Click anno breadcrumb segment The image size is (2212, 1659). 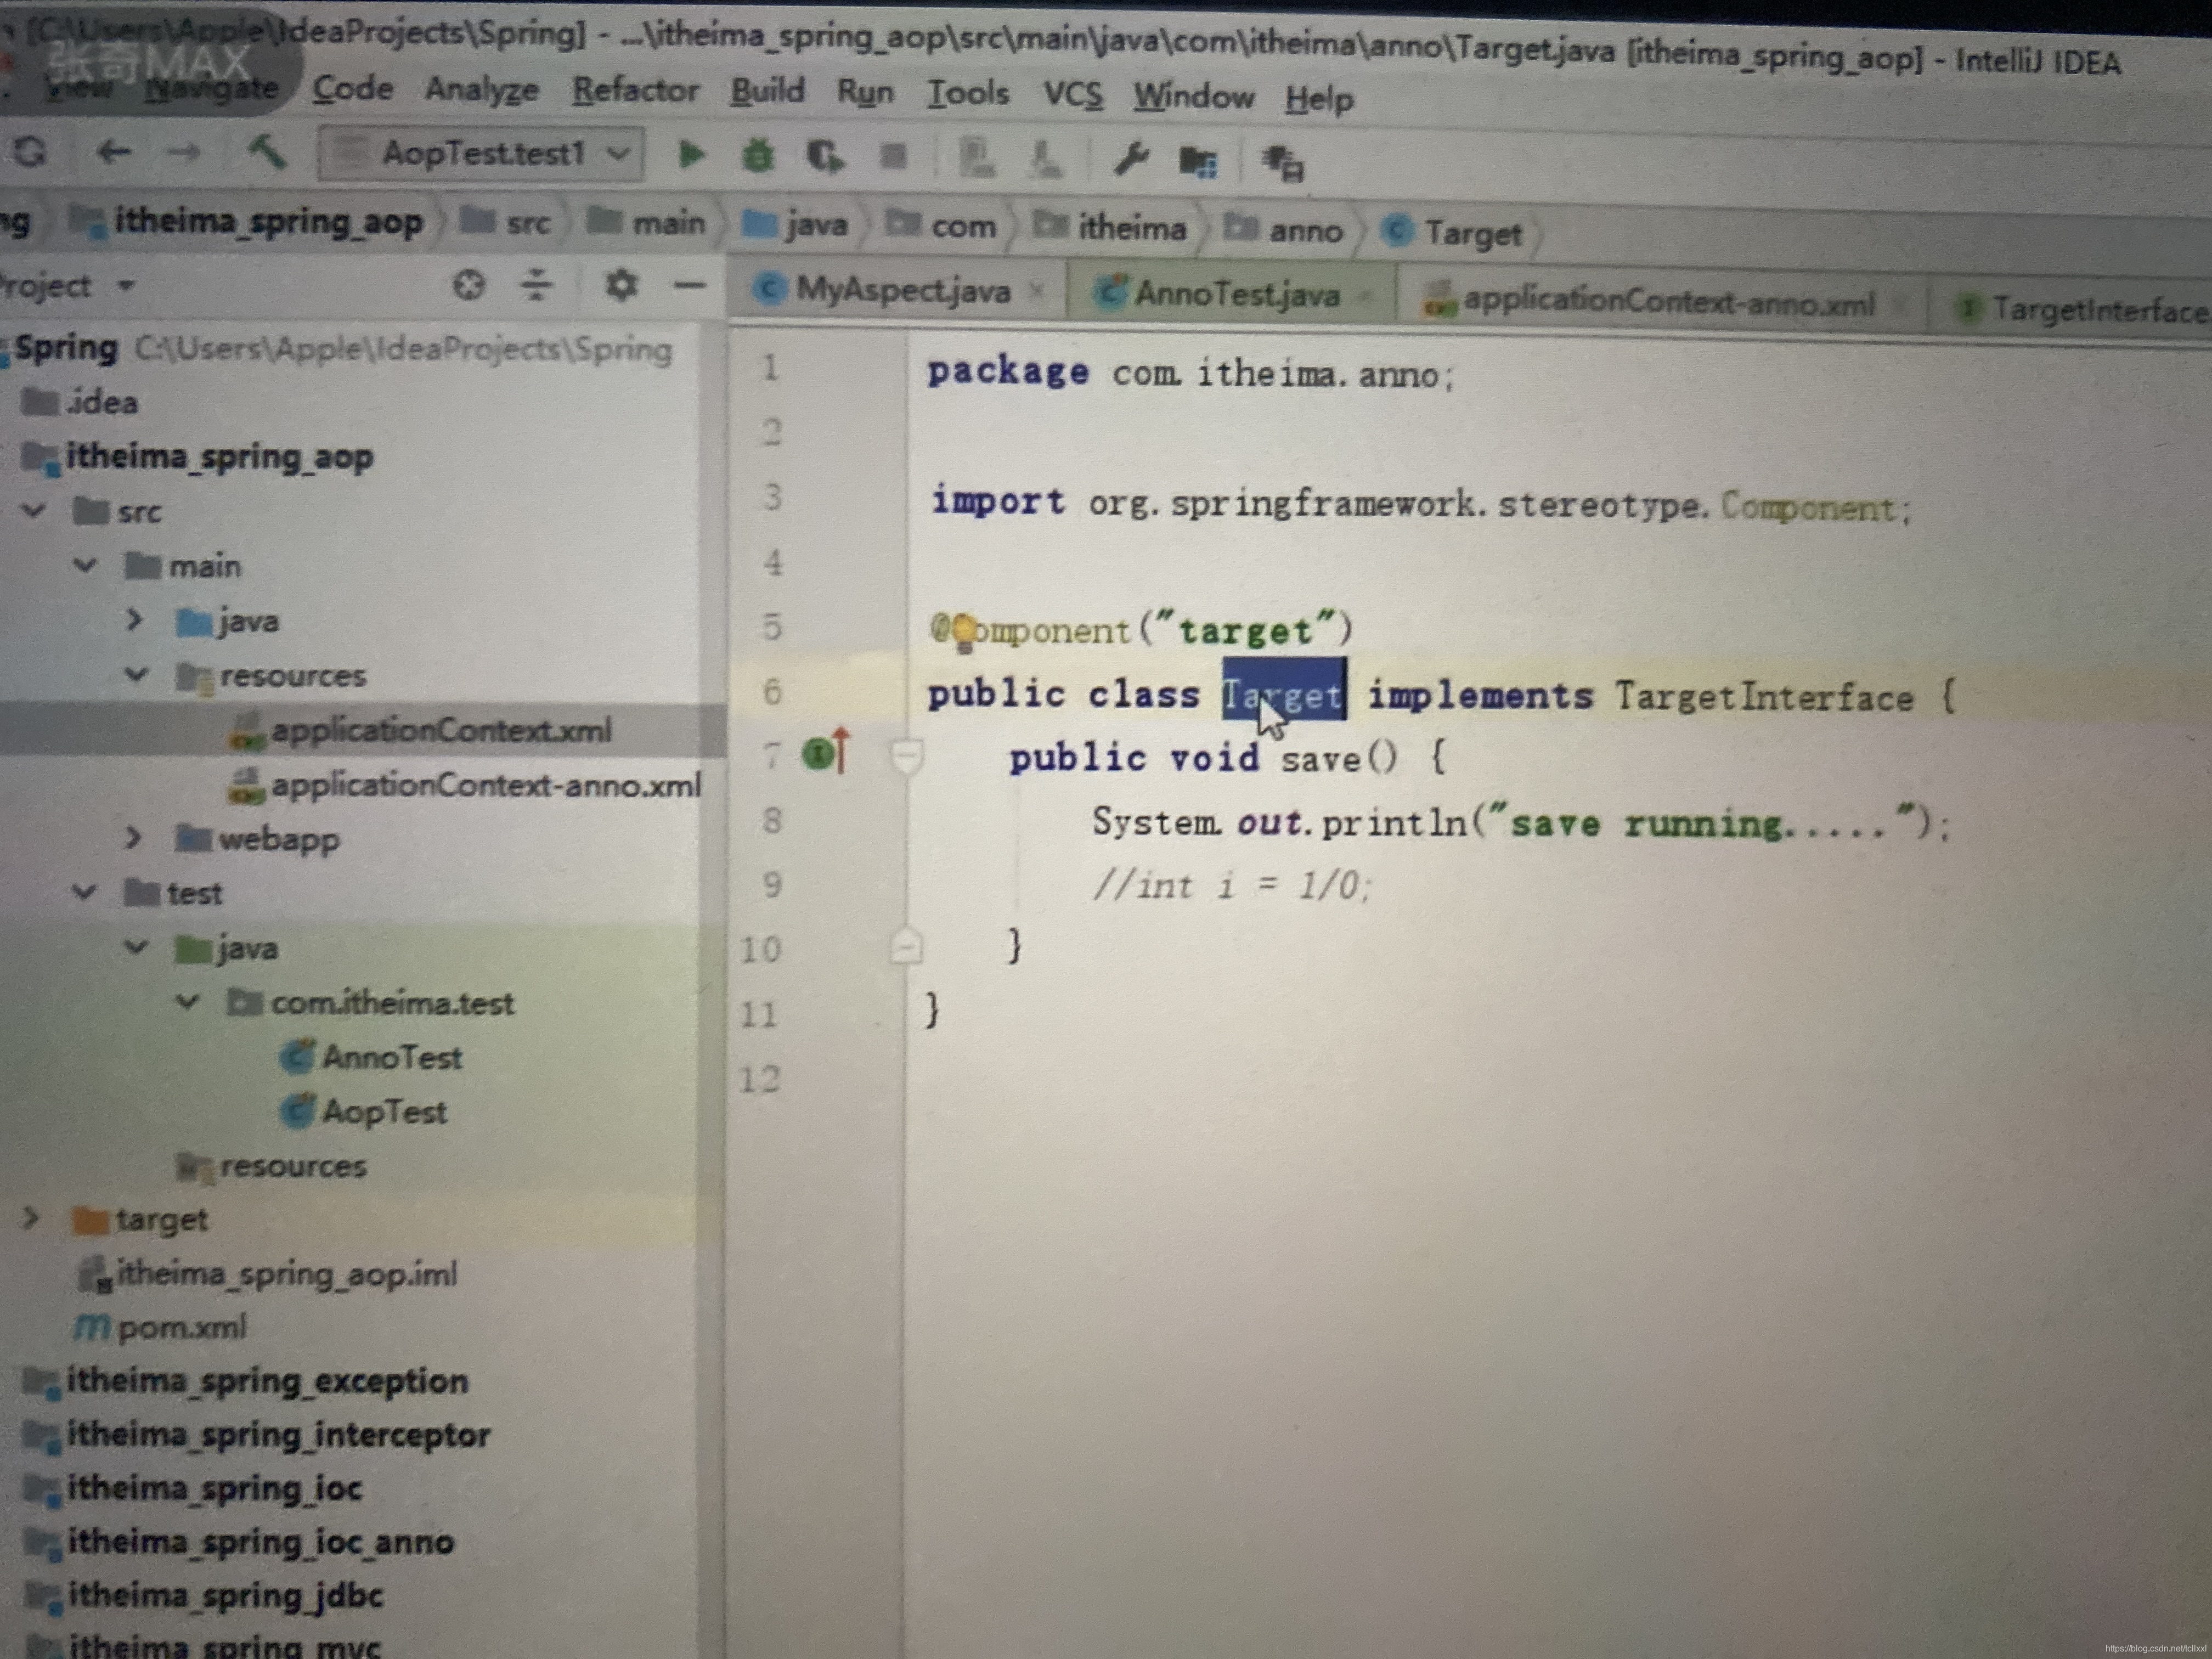pyautogui.click(x=1284, y=230)
